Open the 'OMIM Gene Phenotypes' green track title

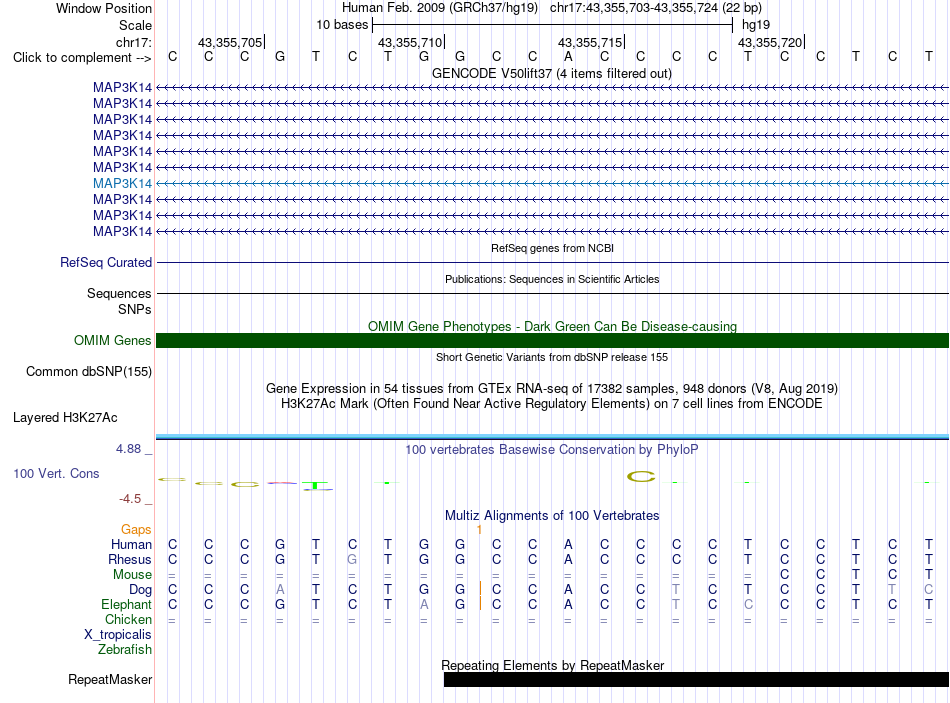552,326
